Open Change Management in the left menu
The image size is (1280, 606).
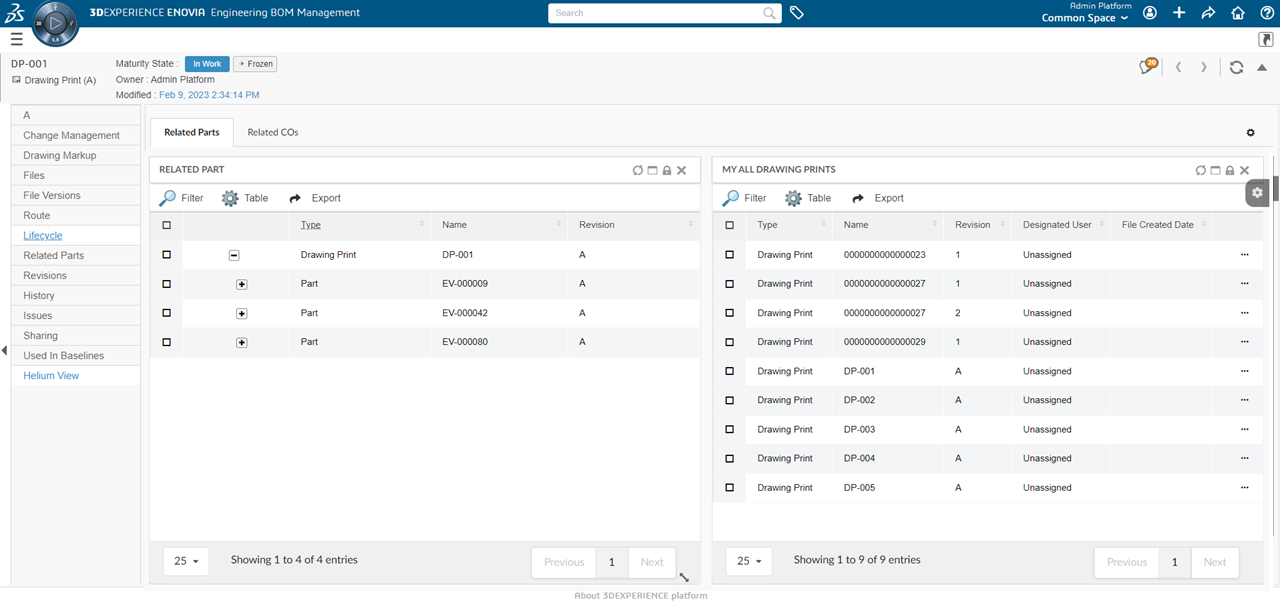click(x=71, y=135)
